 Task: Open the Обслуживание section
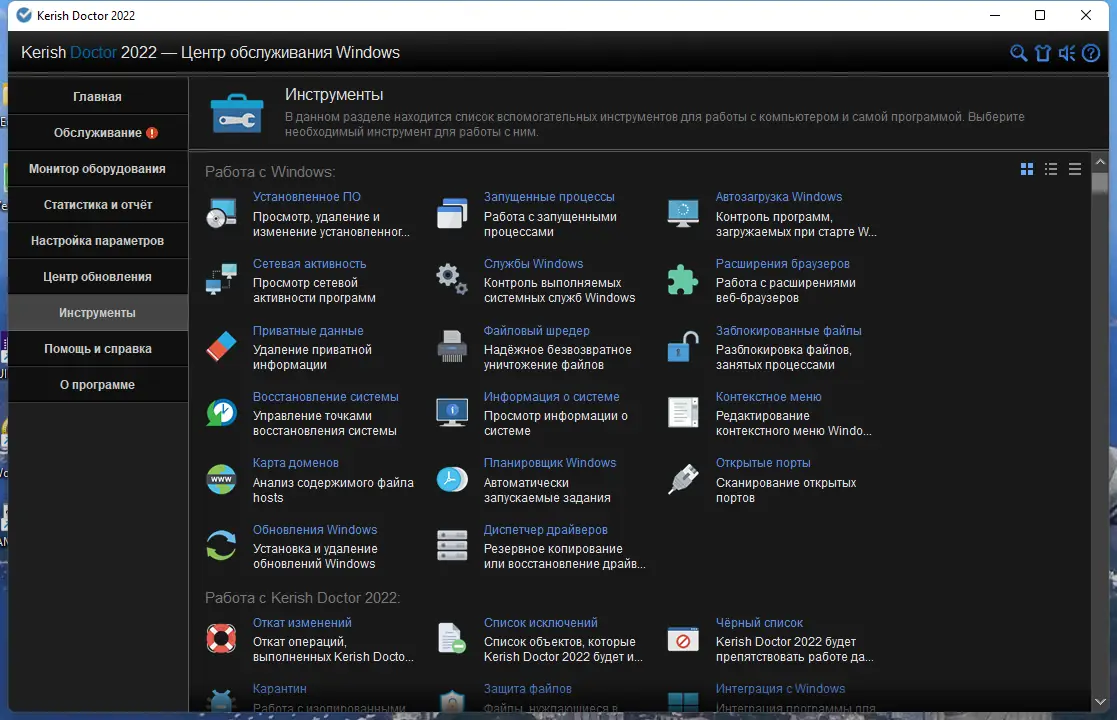point(98,133)
